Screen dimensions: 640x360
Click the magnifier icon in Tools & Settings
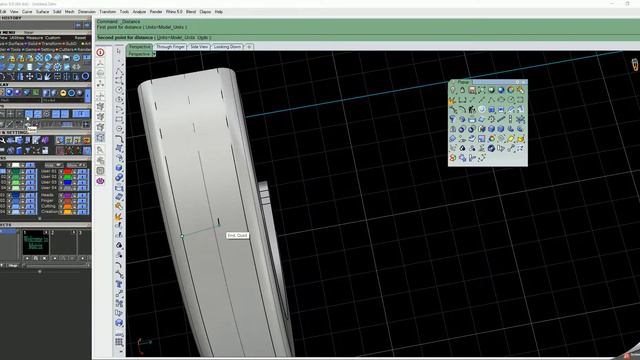[2, 140]
